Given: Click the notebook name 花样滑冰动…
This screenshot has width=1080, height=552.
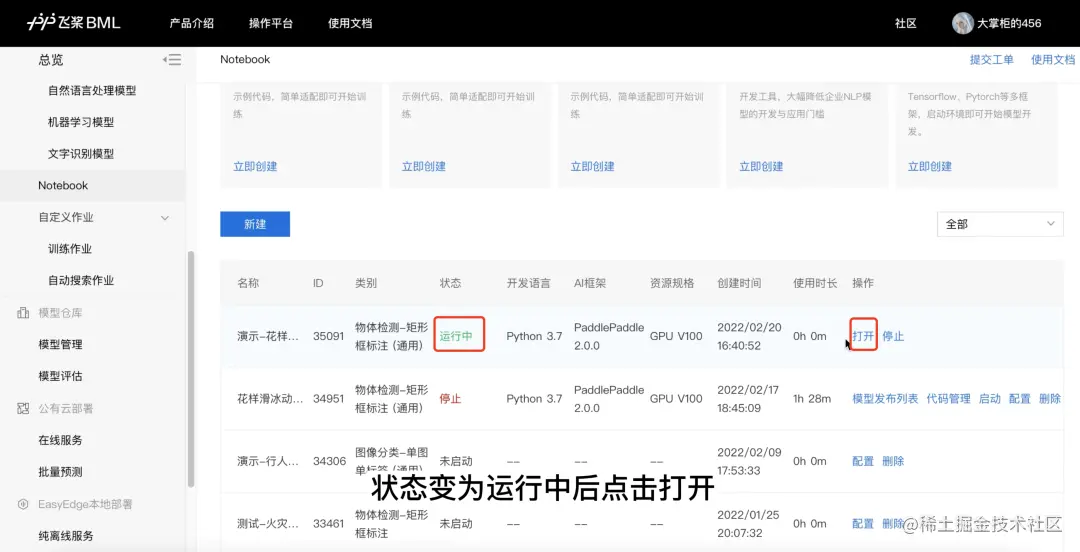Looking at the screenshot, I should pyautogui.click(x=270, y=398).
